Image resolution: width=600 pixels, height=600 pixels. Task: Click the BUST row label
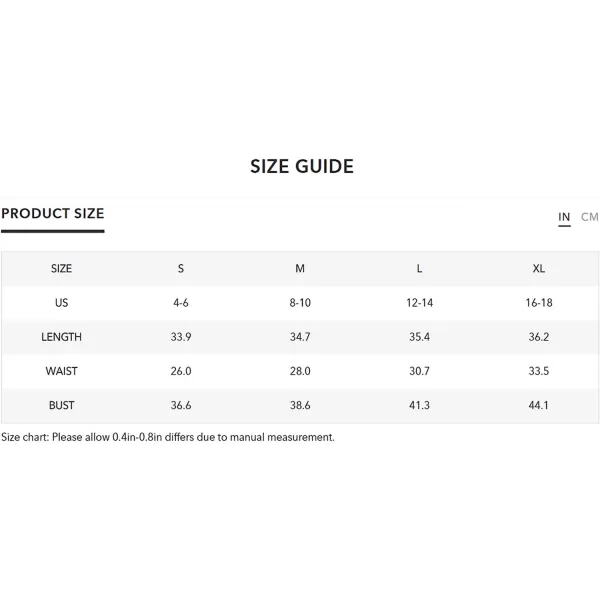click(62, 405)
